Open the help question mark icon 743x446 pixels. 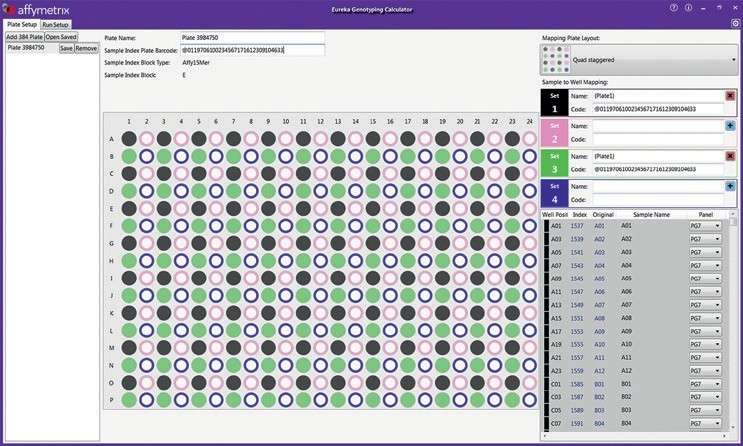674,8
